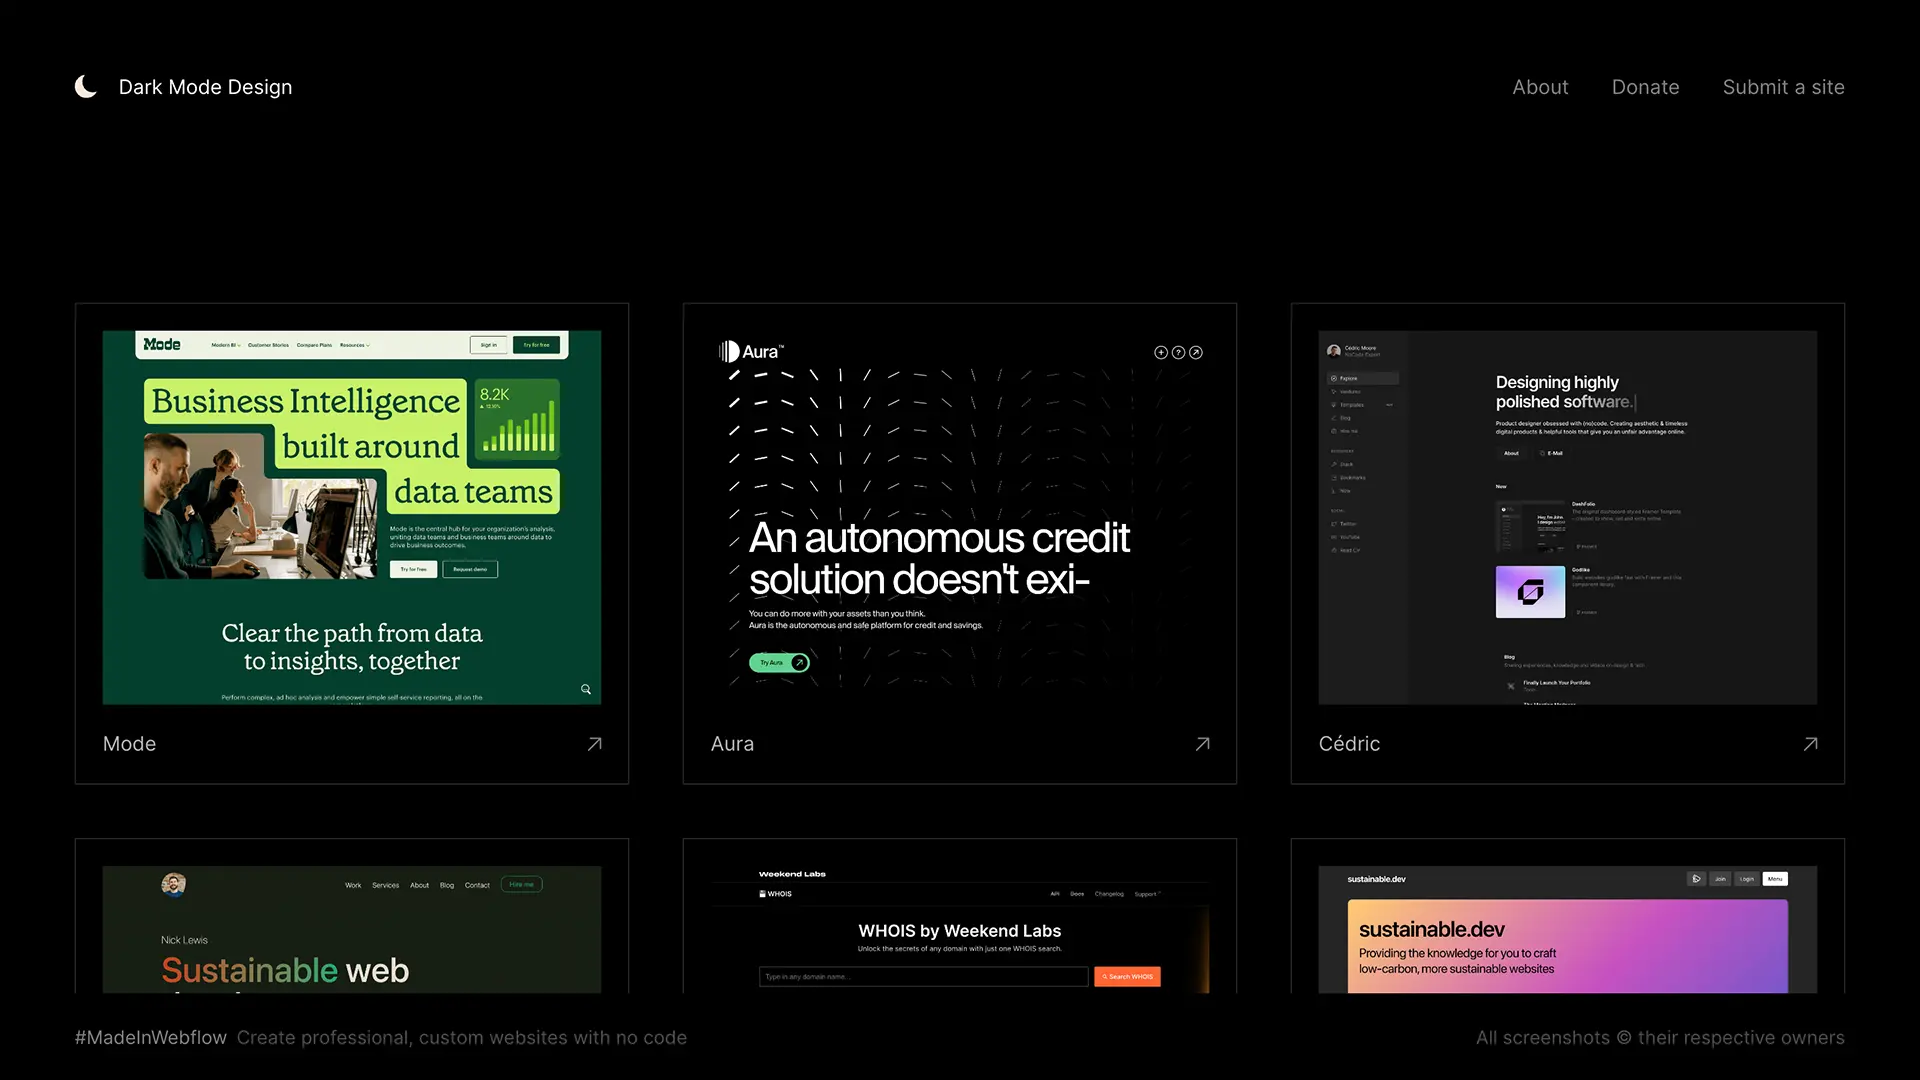Viewport: 1920px width, 1080px height.
Task: Open the Donate page
Action: (1645, 87)
